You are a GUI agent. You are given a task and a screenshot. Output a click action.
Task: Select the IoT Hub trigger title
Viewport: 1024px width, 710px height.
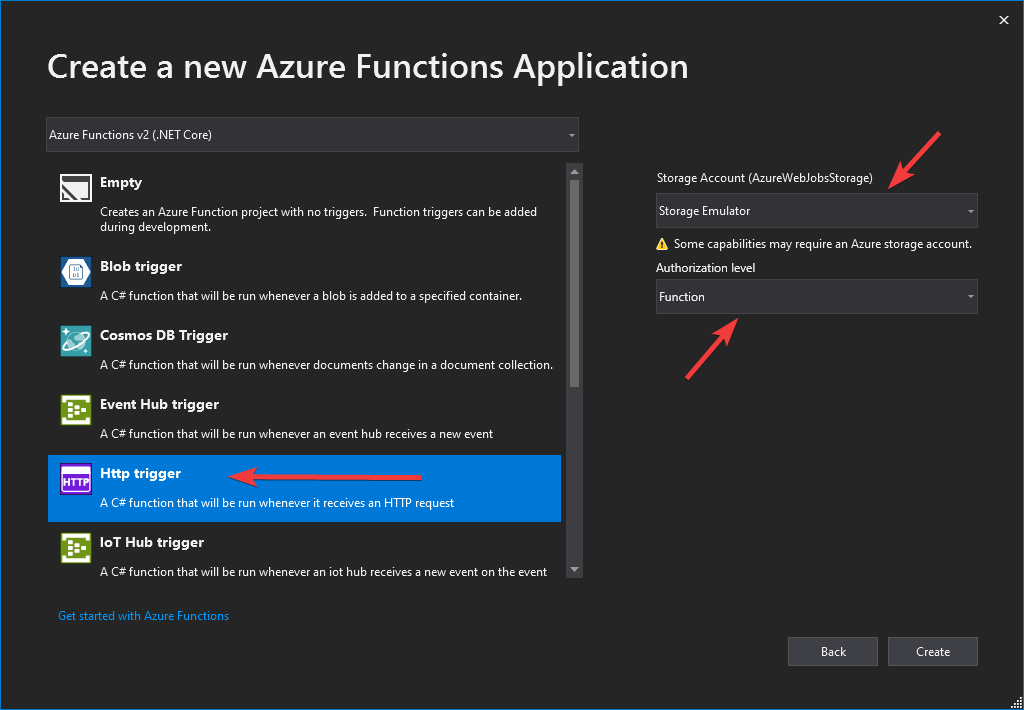click(152, 543)
